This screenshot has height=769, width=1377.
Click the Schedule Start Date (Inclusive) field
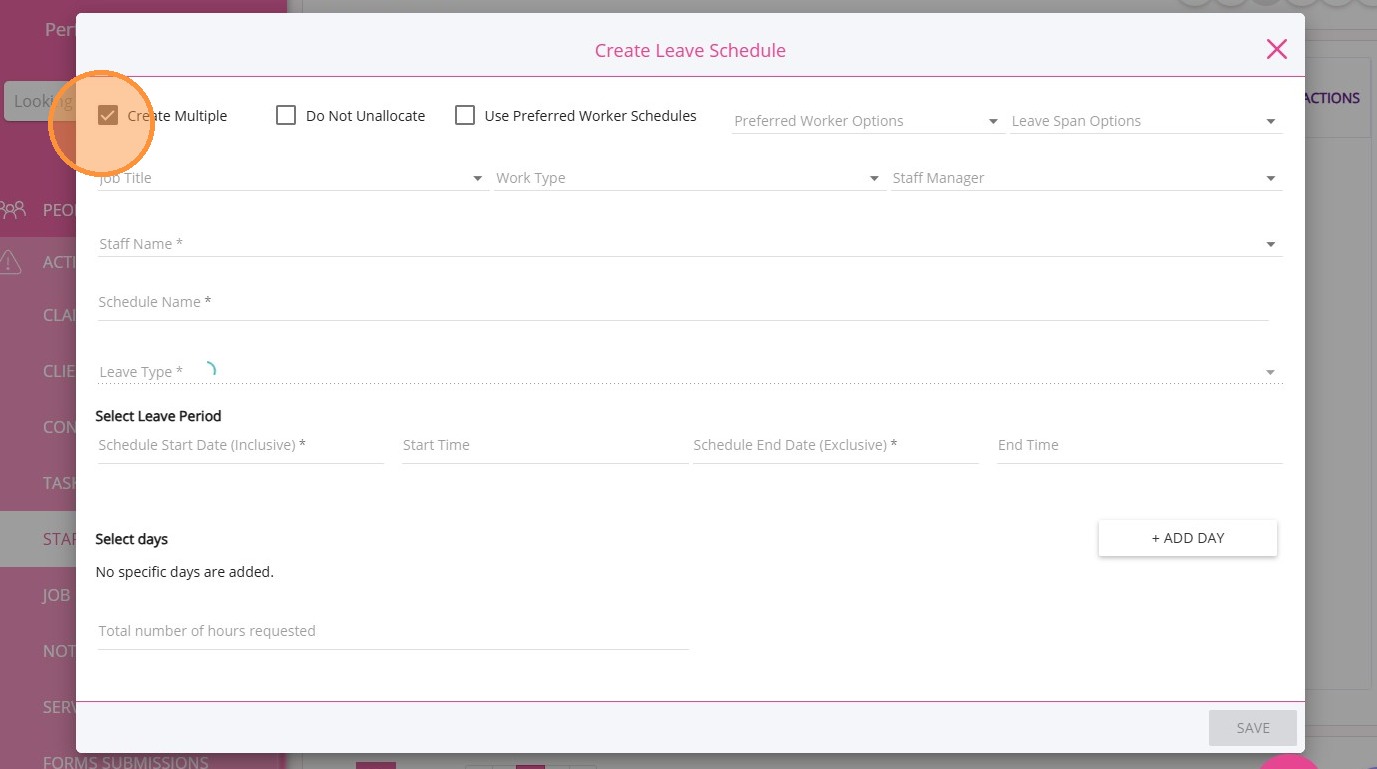tap(241, 446)
